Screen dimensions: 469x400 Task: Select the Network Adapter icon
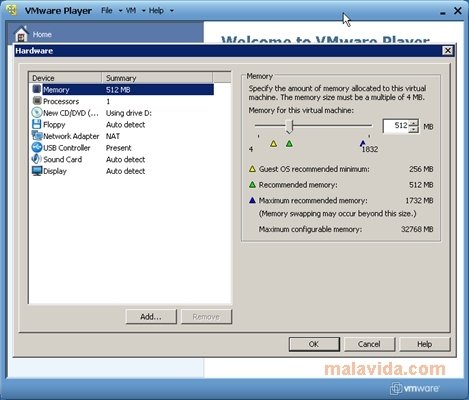tap(37, 136)
